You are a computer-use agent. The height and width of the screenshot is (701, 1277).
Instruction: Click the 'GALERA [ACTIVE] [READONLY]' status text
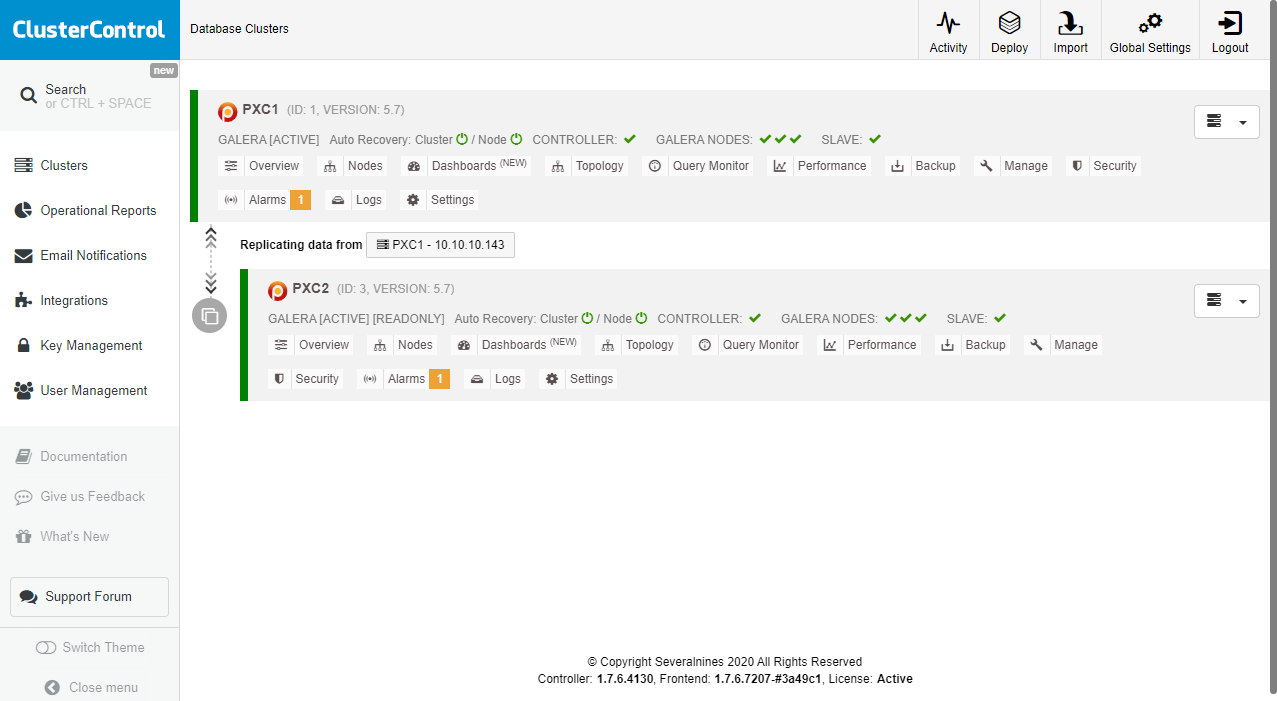[x=356, y=319]
